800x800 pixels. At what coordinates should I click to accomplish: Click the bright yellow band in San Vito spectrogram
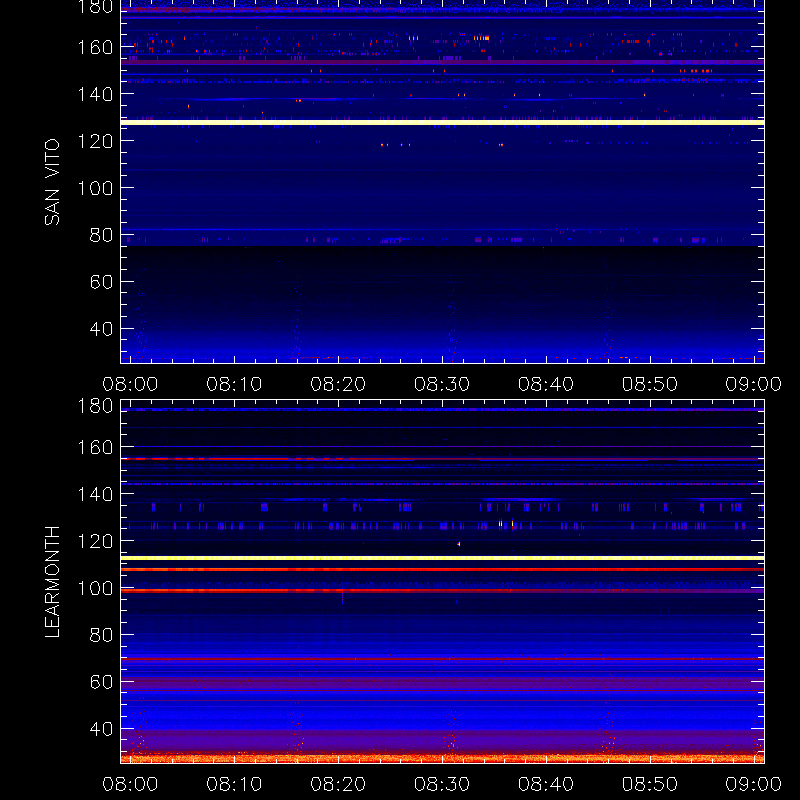pos(442,122)
